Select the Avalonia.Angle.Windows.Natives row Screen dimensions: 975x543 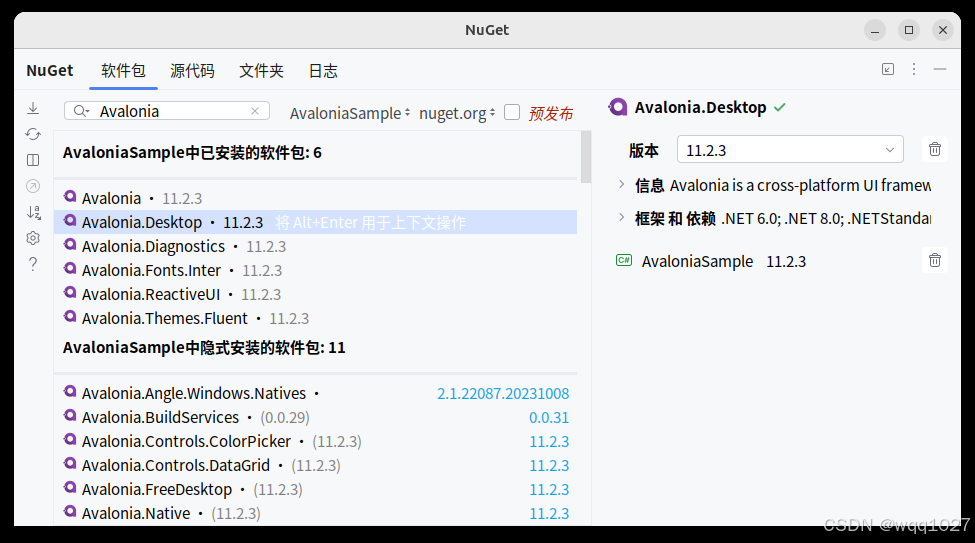[315, 394]
